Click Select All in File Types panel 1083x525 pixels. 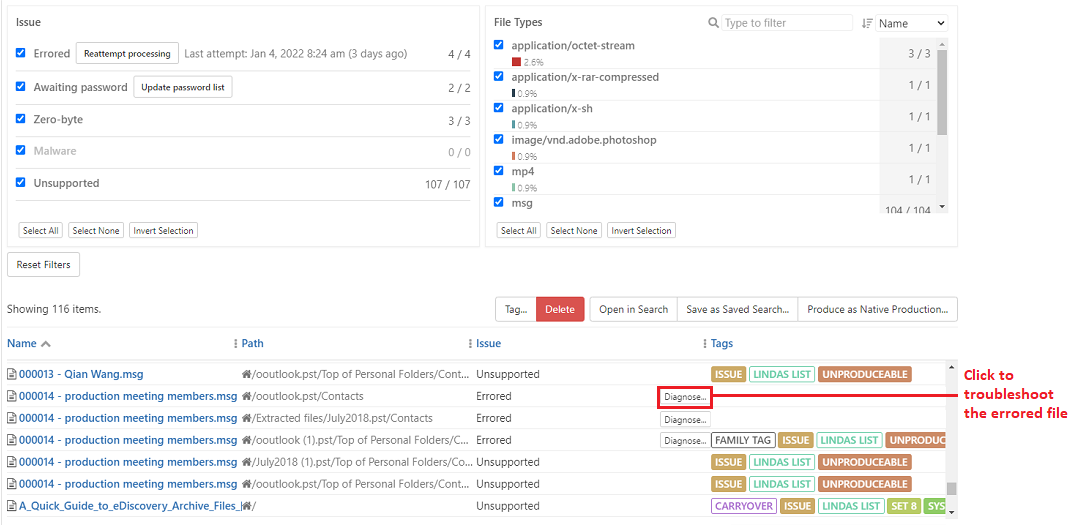[518, 231]
